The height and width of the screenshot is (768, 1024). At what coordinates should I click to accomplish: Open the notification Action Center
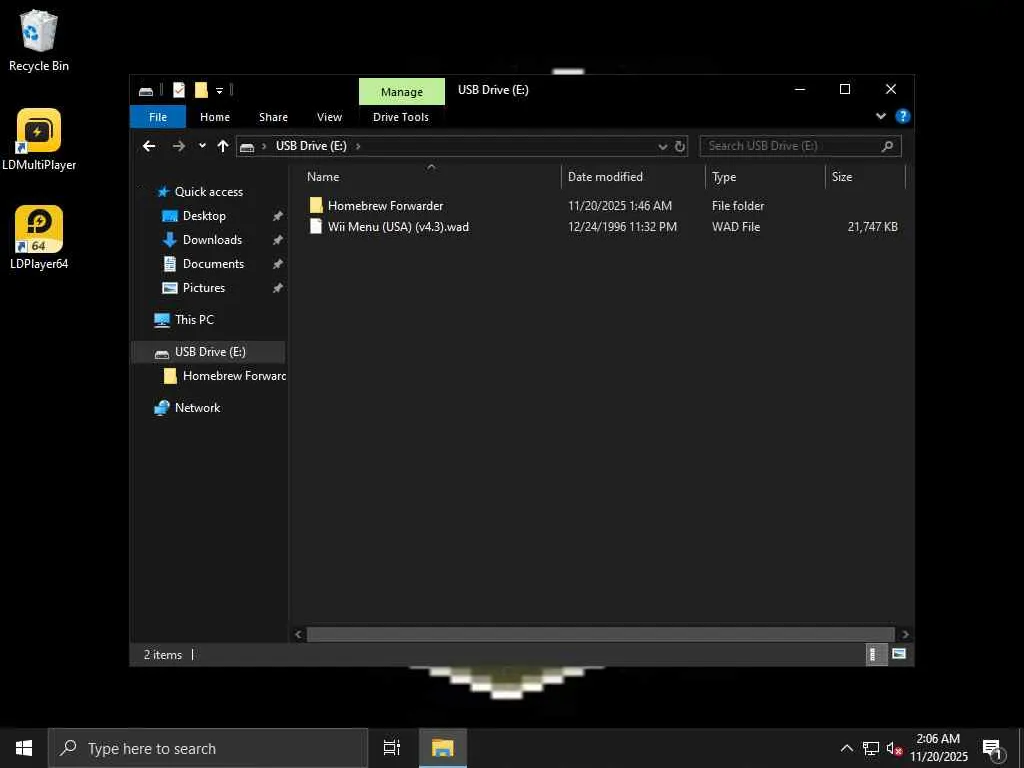point(993,749)
